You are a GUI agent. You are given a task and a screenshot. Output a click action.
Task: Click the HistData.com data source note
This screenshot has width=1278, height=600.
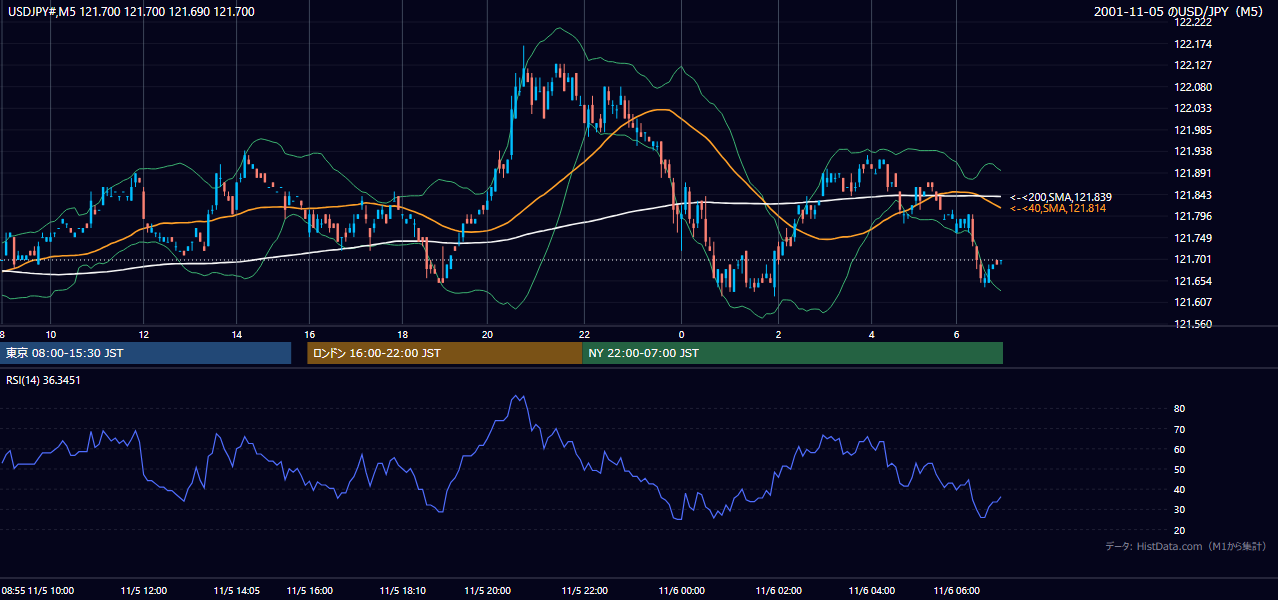(x=1186, y=546)
